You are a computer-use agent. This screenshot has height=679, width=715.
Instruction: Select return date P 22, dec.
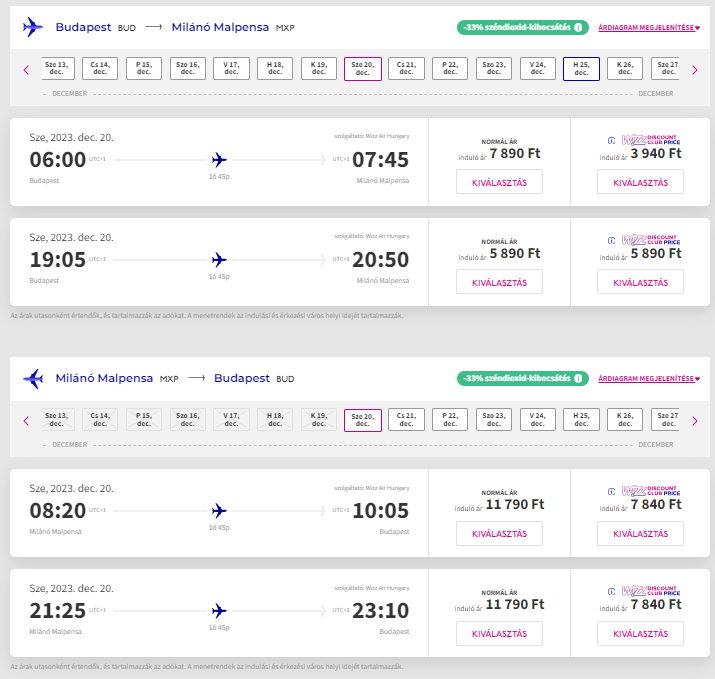pos(450,420)
